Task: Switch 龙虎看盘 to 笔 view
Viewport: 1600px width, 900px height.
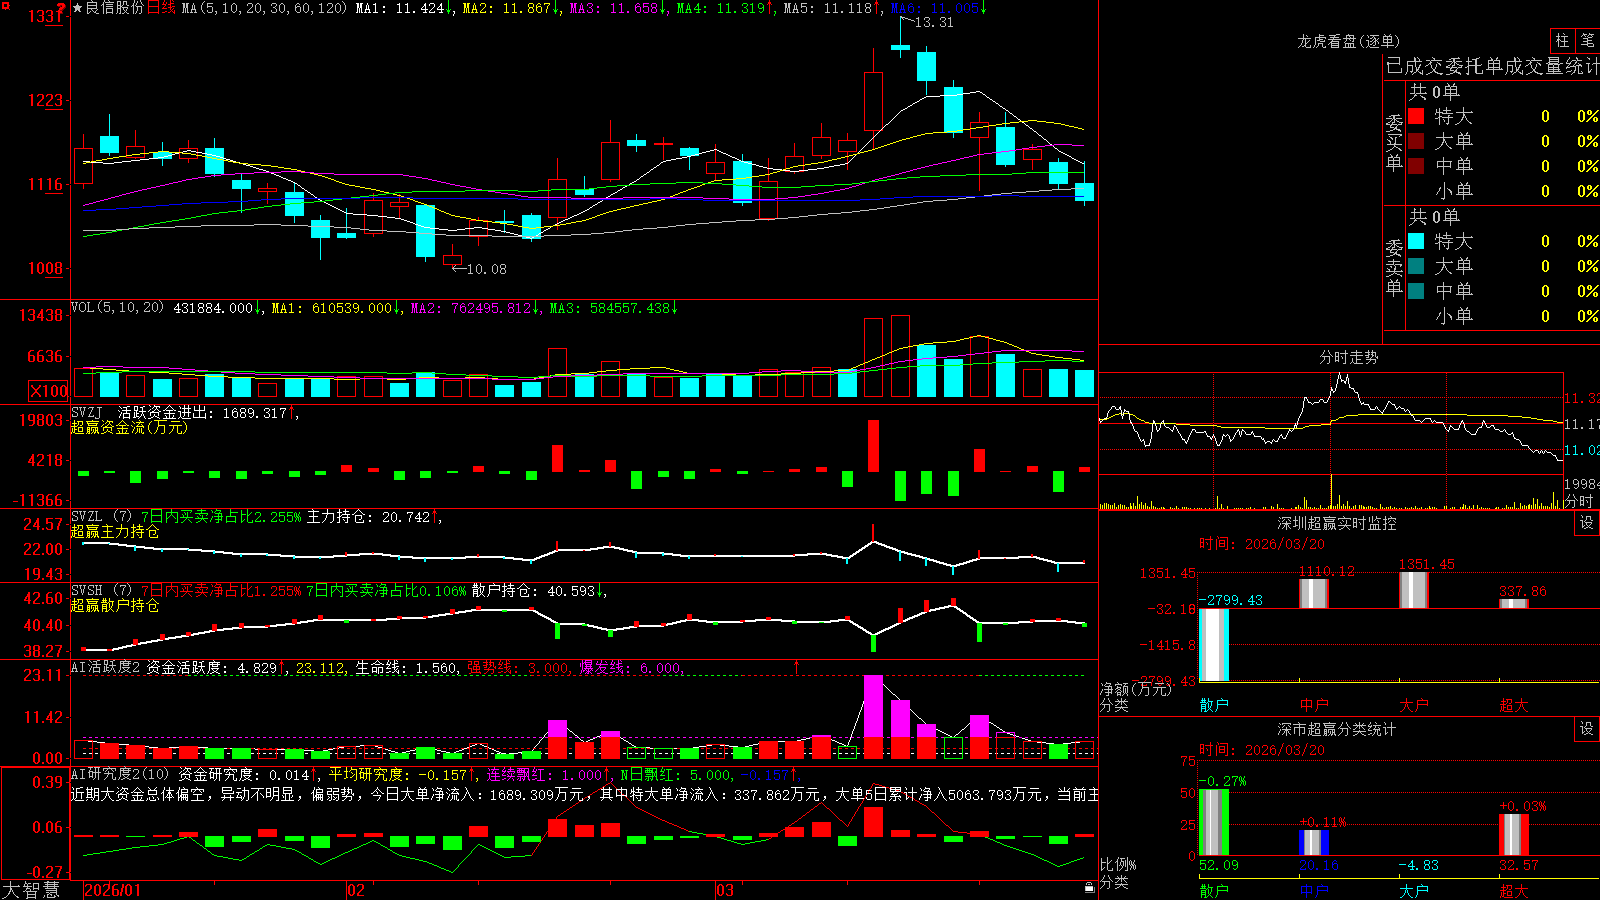Action: click(1587, 40)
